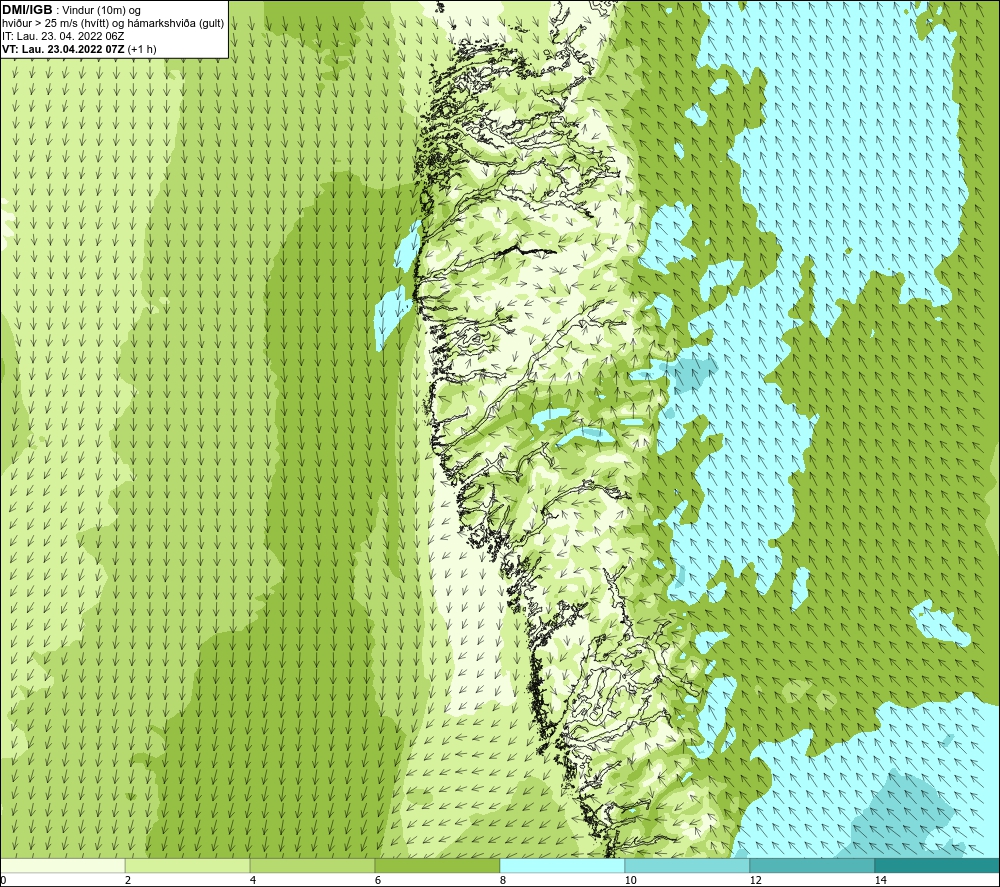Image resolution: width=1000 pixels, height=887 pixels.
Task: Click the darkest teal segment above 14 m/s
Action: coord(938,865)
